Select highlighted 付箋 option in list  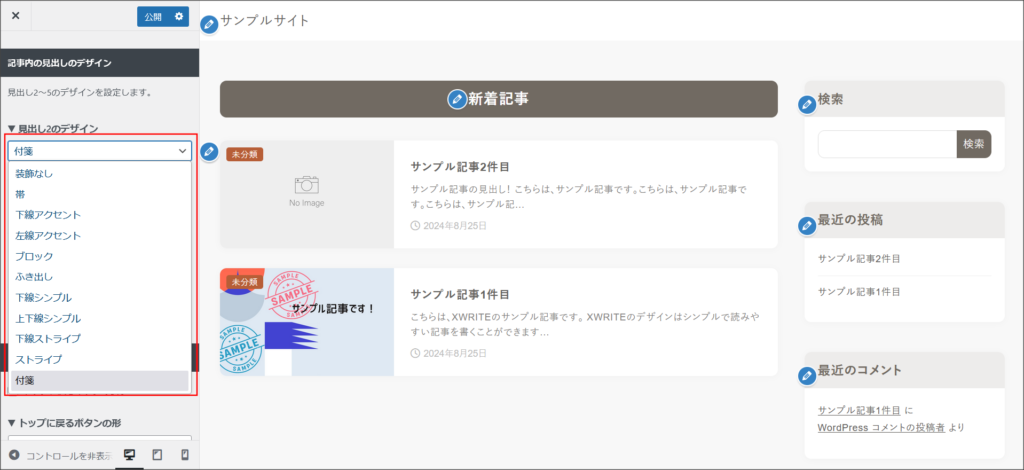point(99,381)
